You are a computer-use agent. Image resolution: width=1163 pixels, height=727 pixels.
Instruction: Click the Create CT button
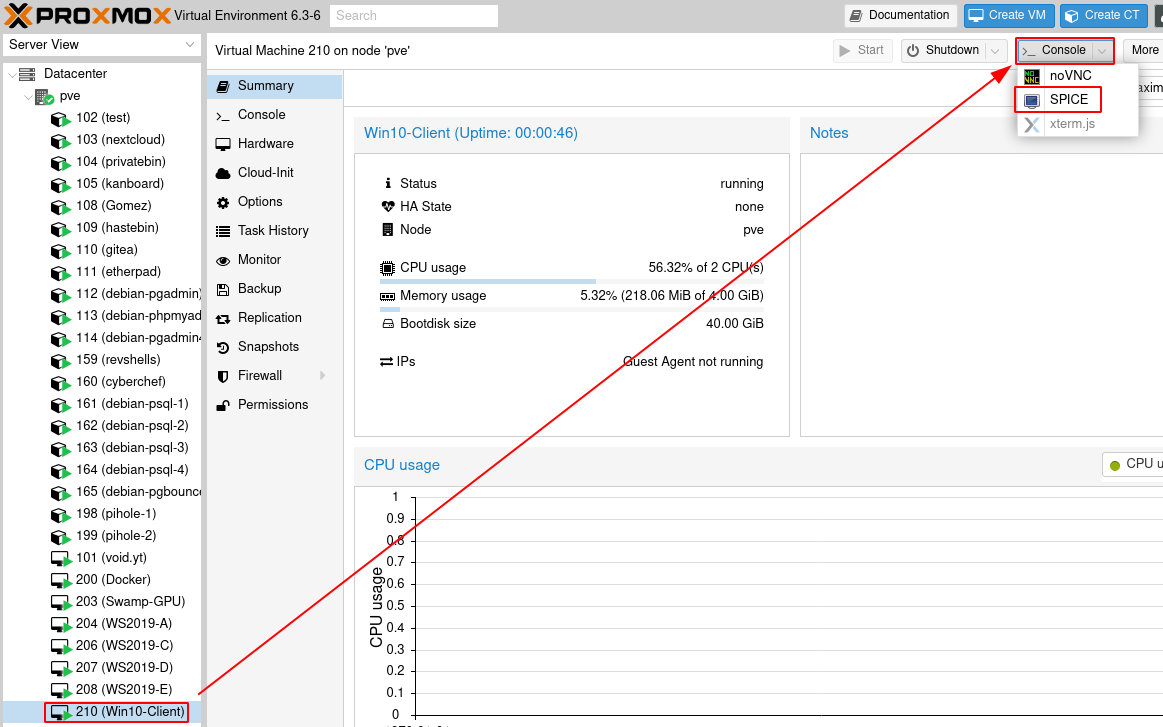[x=1102, y=15]
